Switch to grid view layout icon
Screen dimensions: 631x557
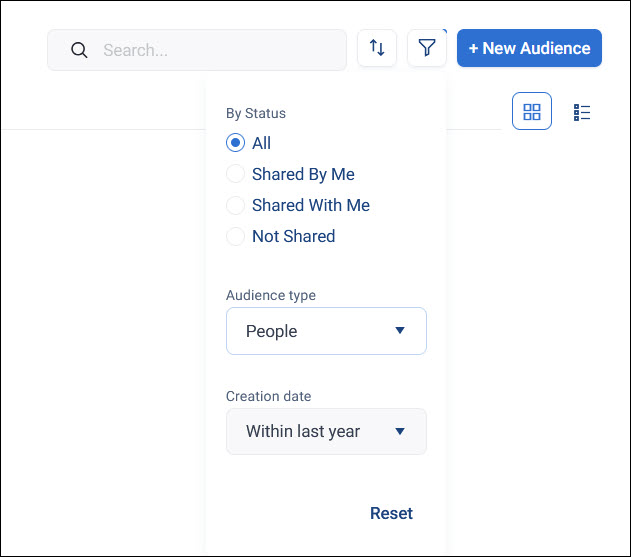532,111
